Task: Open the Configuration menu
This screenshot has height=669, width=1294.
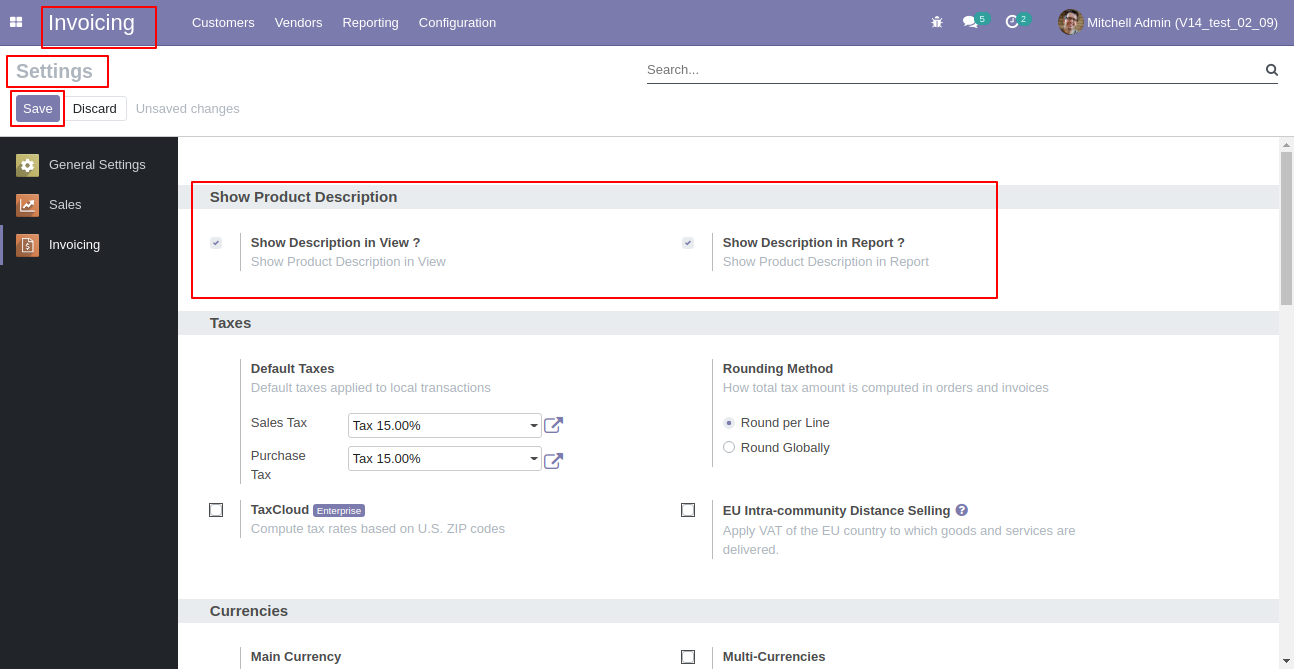Action: coord(457,22)
